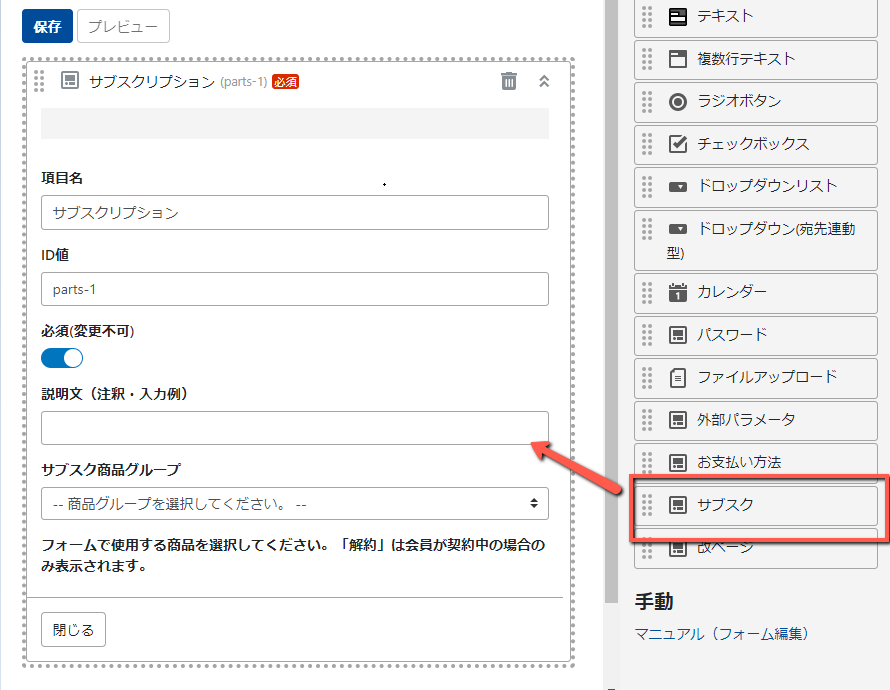Click the 保存 button to save
Viewport: 890px width, 690px height.
(x=46, y=25)
